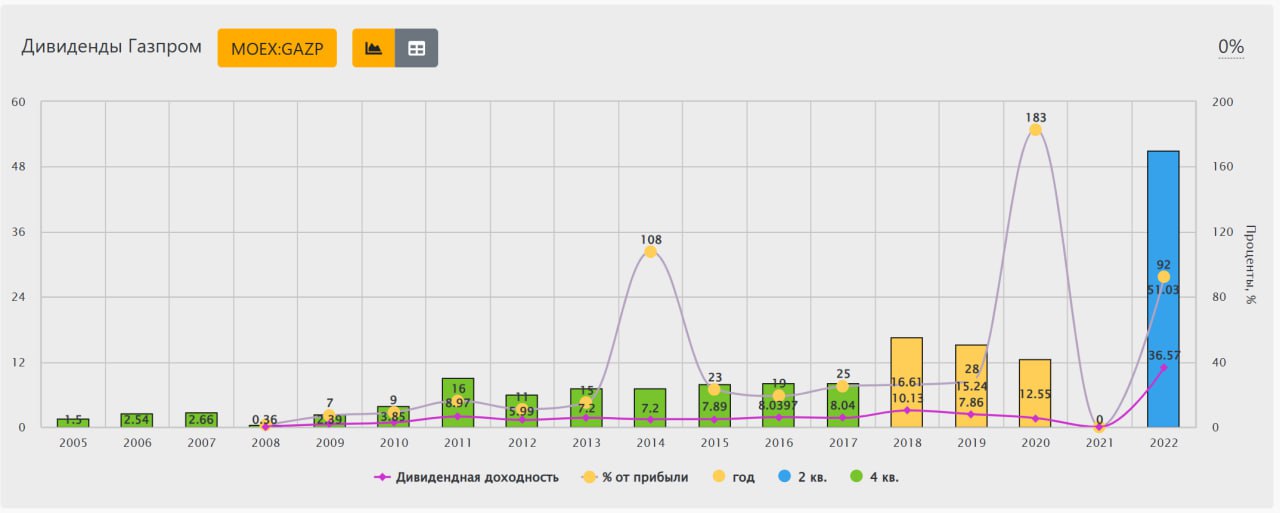This screenshot has width=1280, height=513.
Task: Click the 2022 x-axis label
Action: 1163,442
